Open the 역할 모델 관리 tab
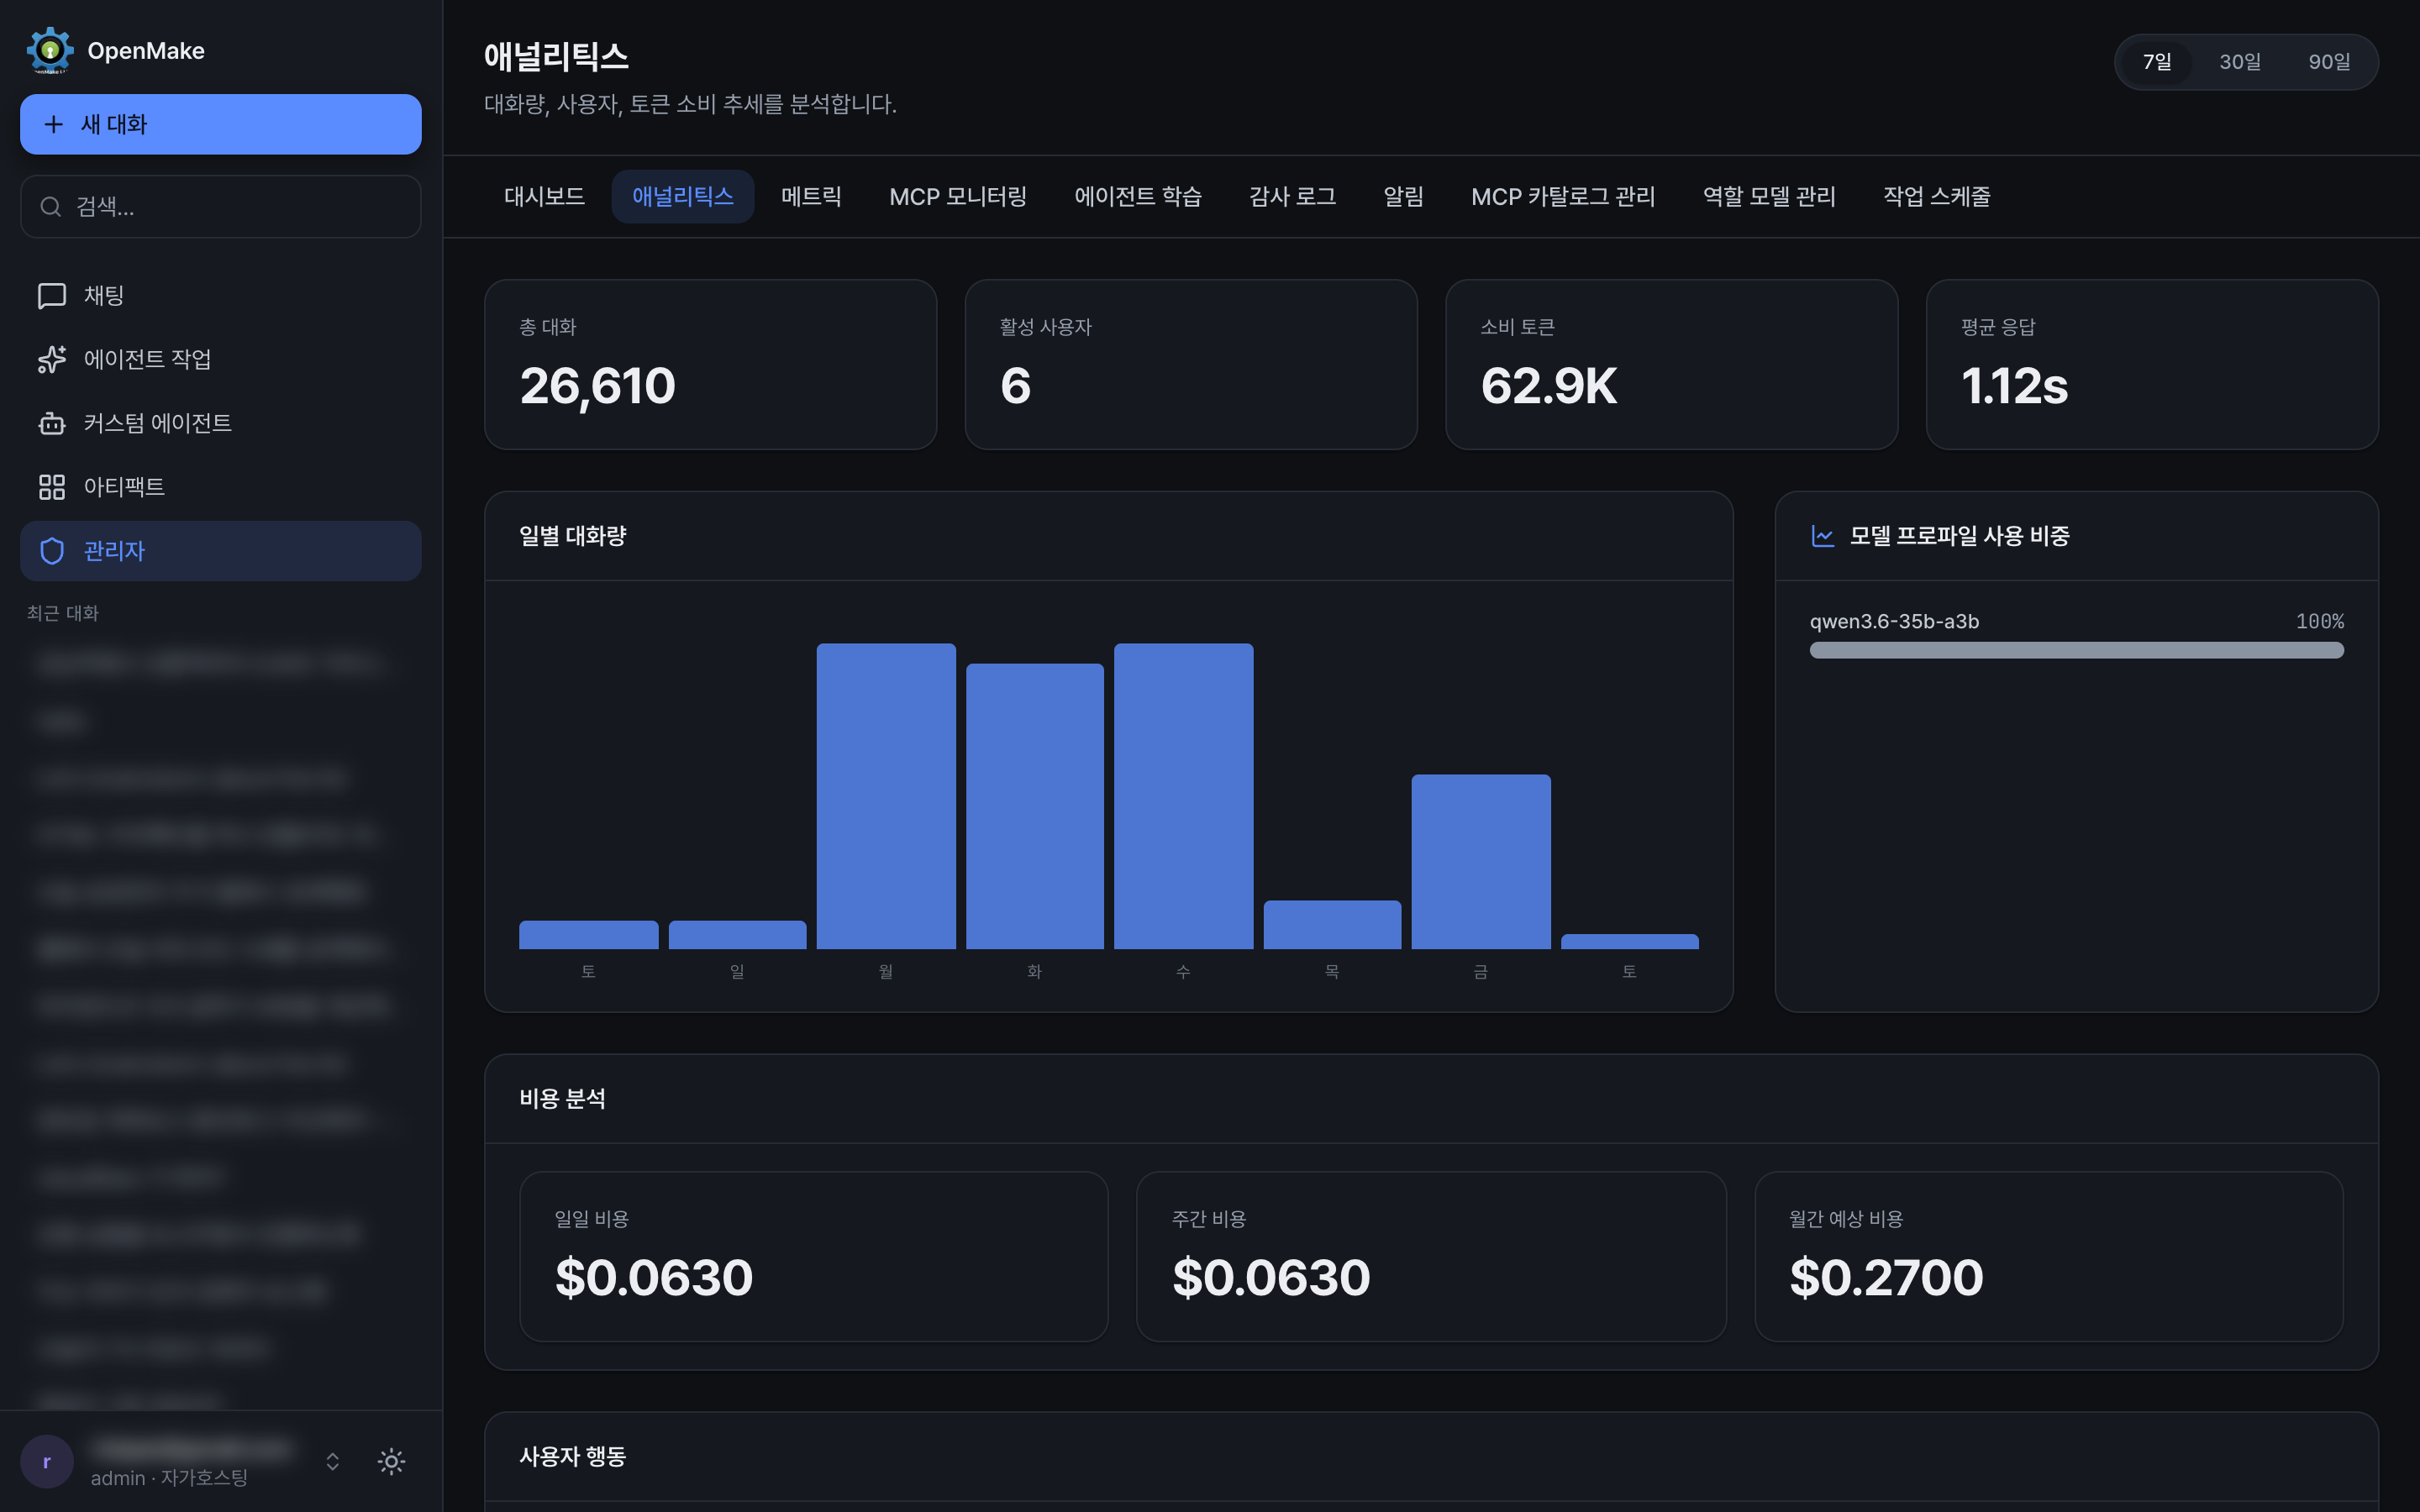 click(x=1769, y=196)
